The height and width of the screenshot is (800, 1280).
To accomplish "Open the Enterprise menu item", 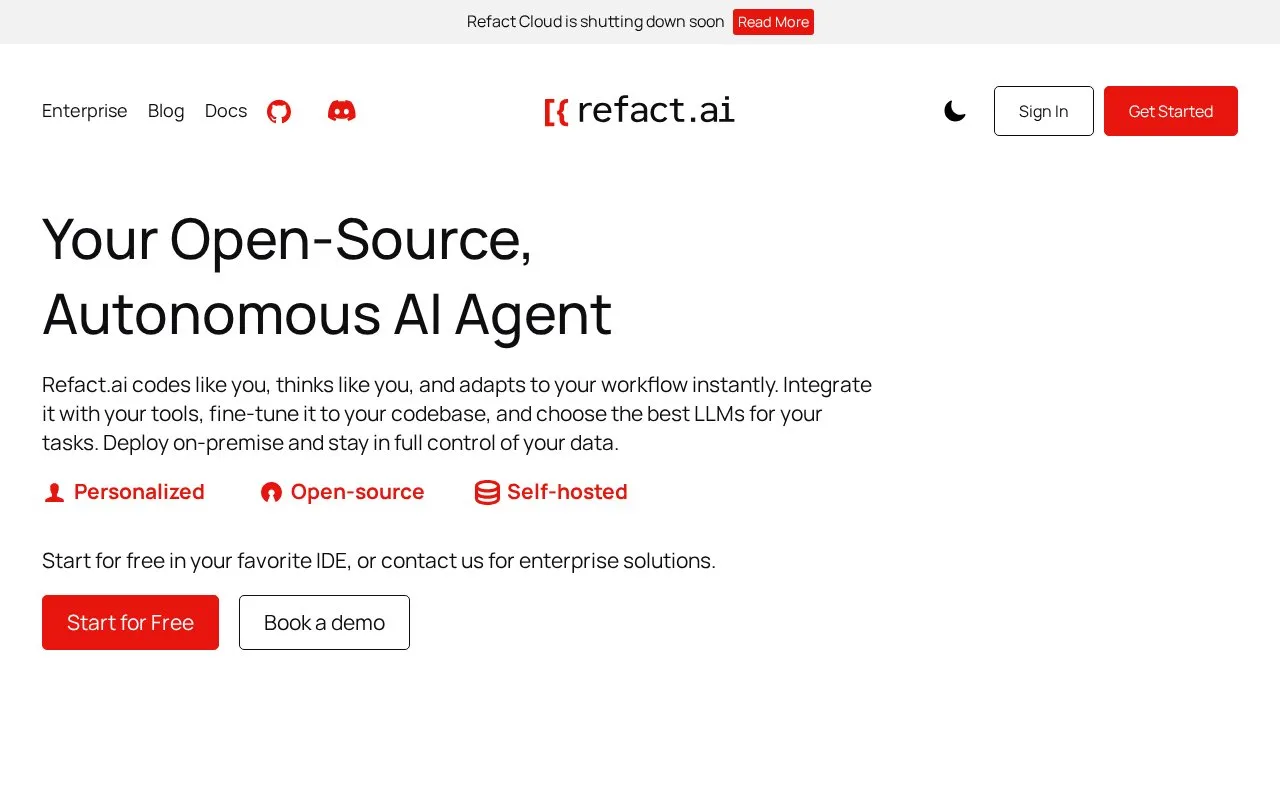I will coord(85,111).
